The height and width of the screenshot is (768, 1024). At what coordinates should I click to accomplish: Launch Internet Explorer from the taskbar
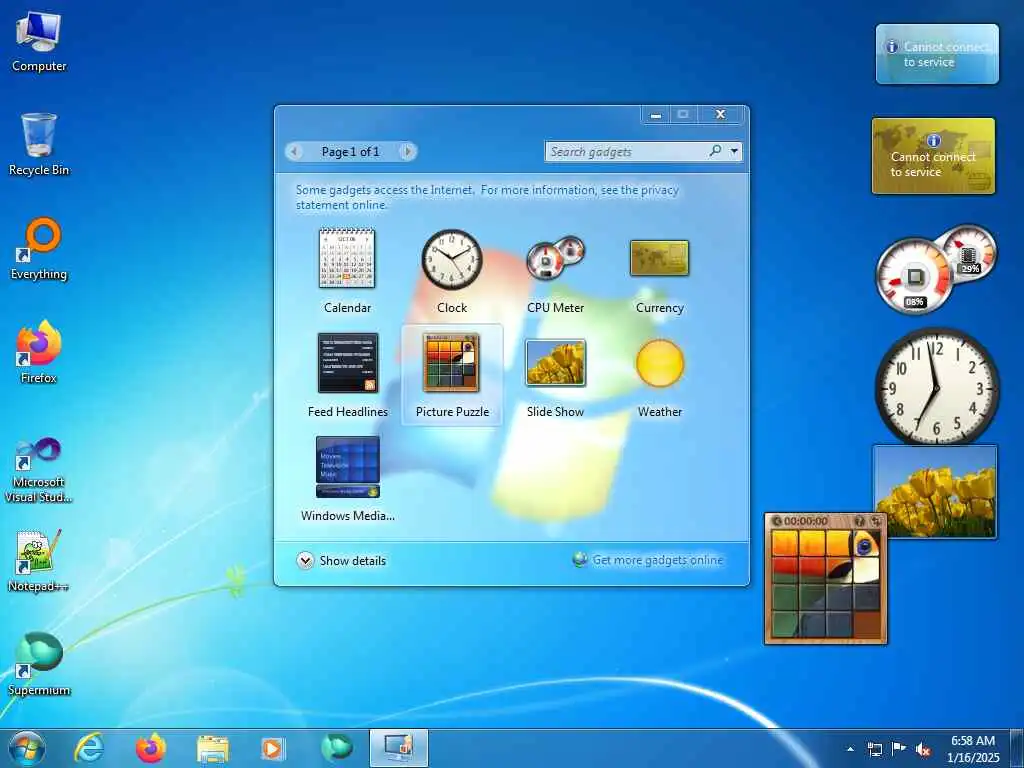88,748
